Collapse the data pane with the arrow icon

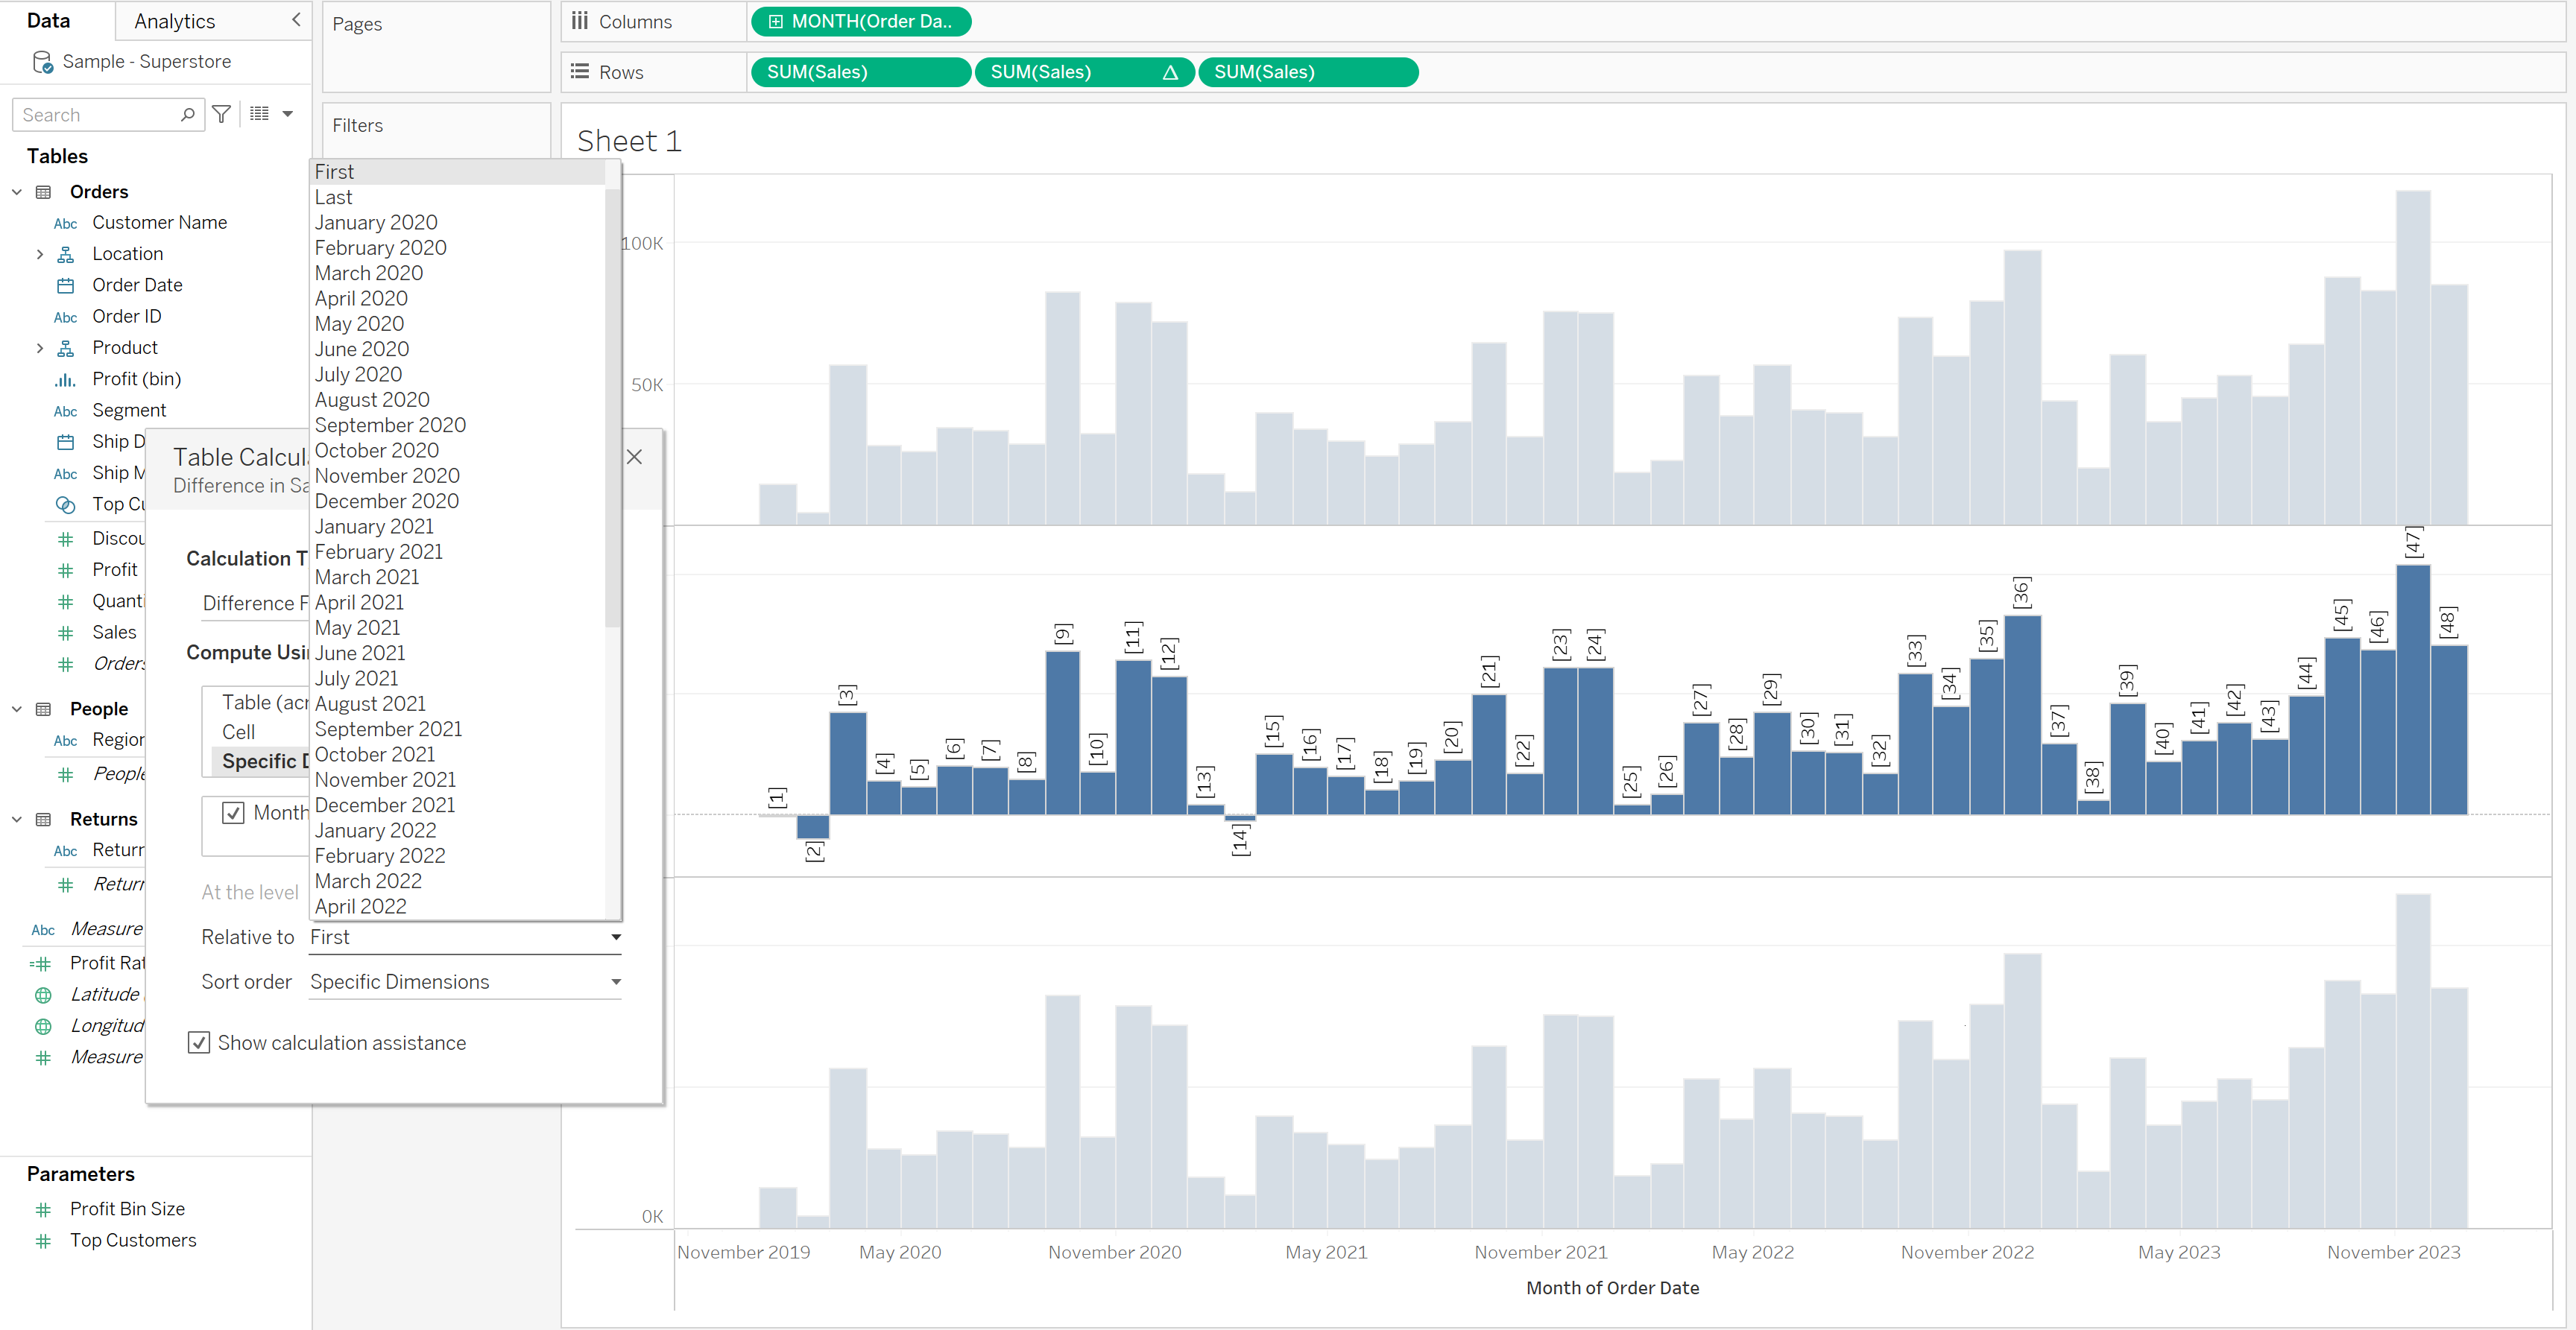coord(296,20)
